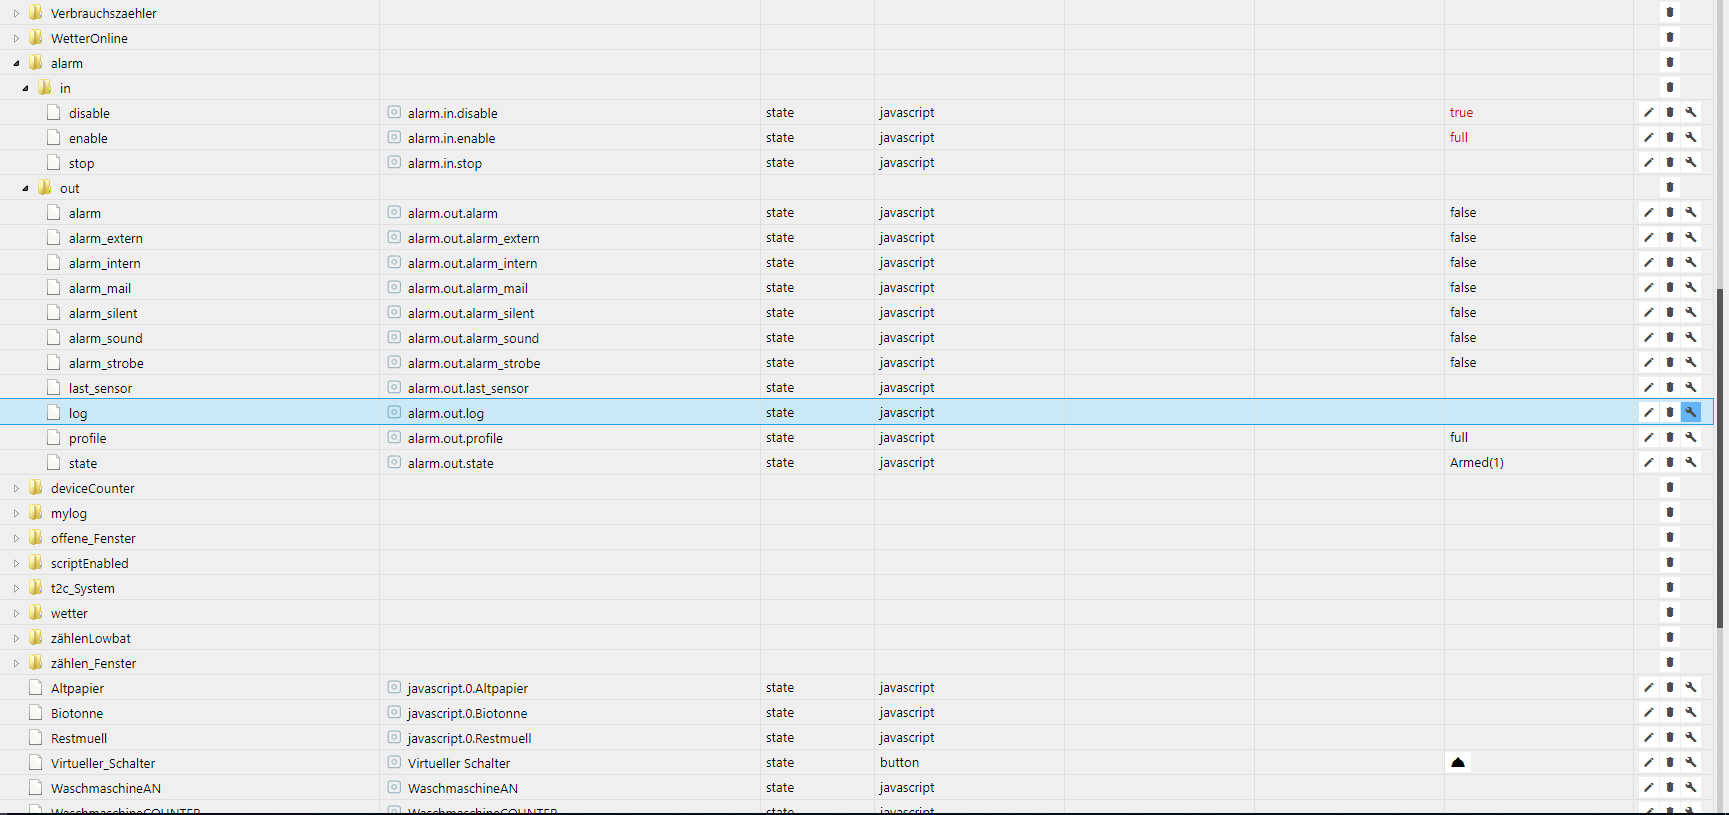Click the trash icon for the WetterOnline folder
The height and width of the screenshot is (815, 1729).
(1669, 37)
